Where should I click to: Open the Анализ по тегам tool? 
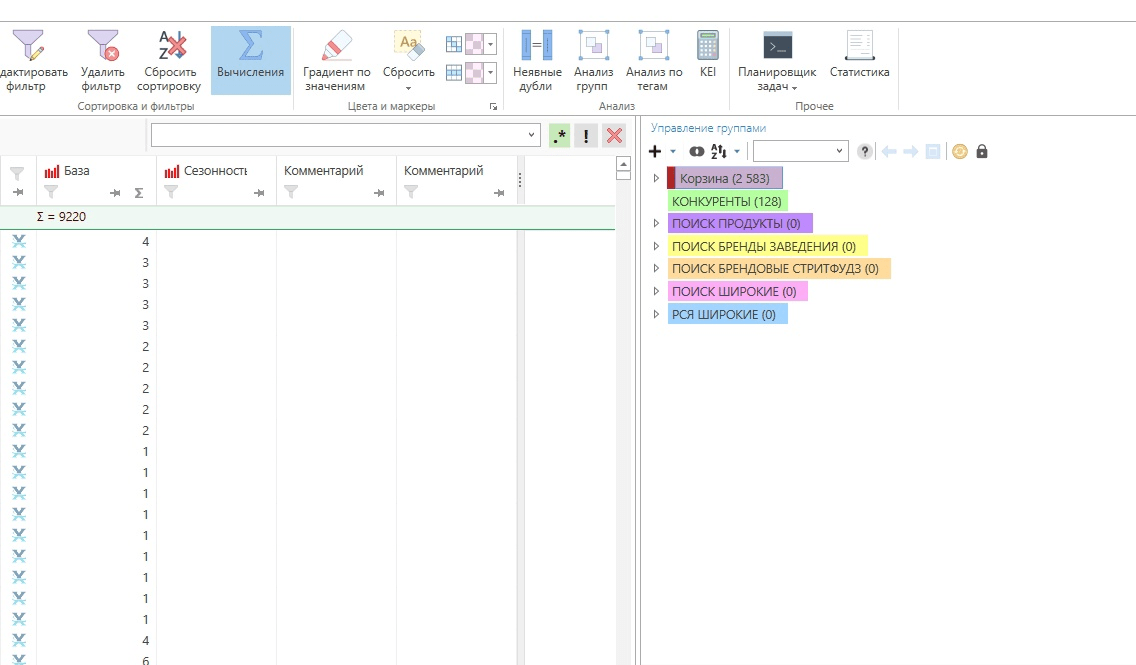pos(653,61)
